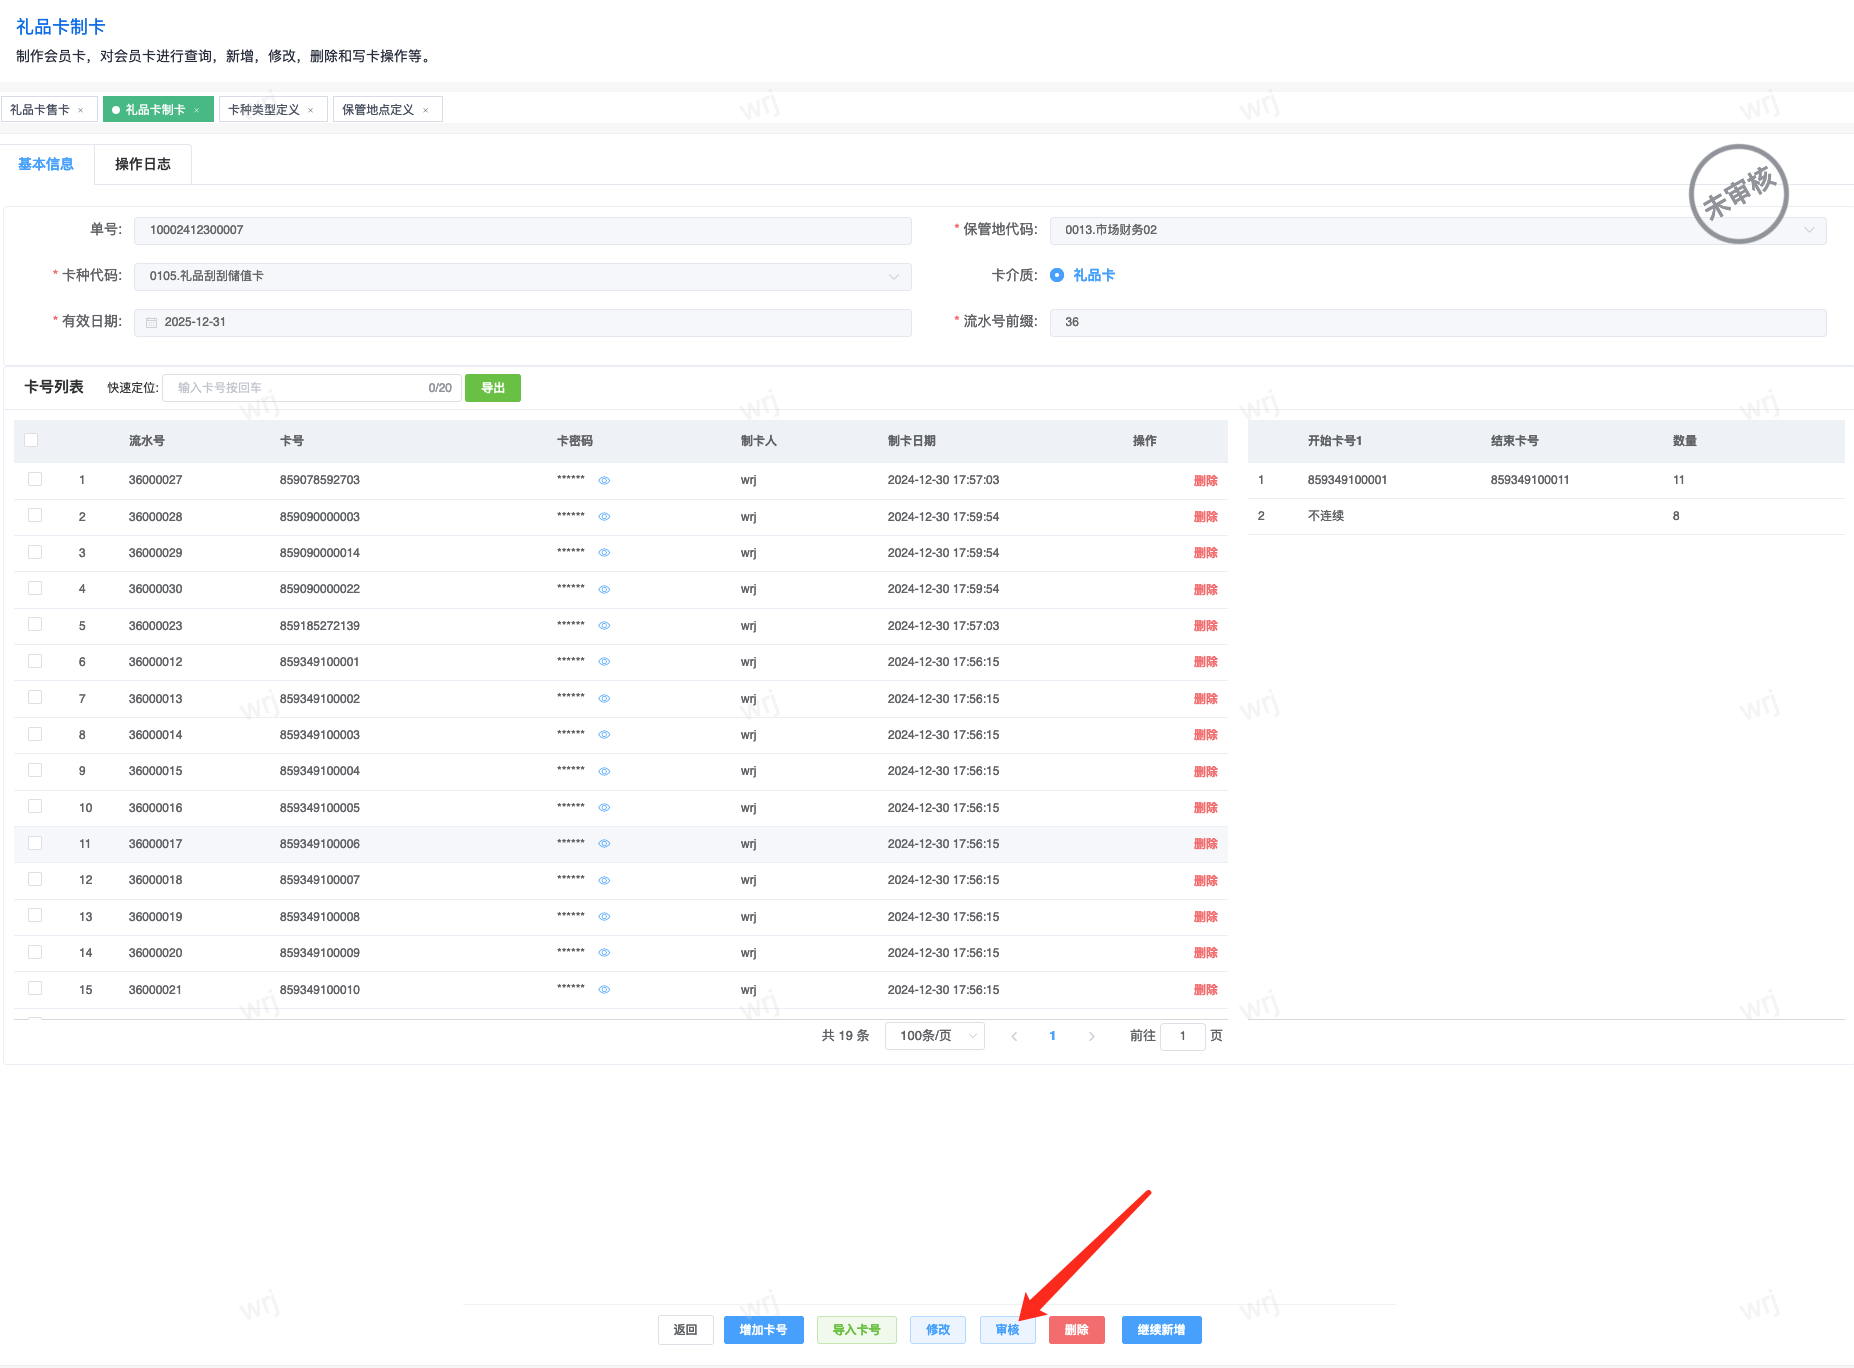Show password of card 859349100001
The height and width of the screenshot is (1368, 1854).
(x=604, y=662)
